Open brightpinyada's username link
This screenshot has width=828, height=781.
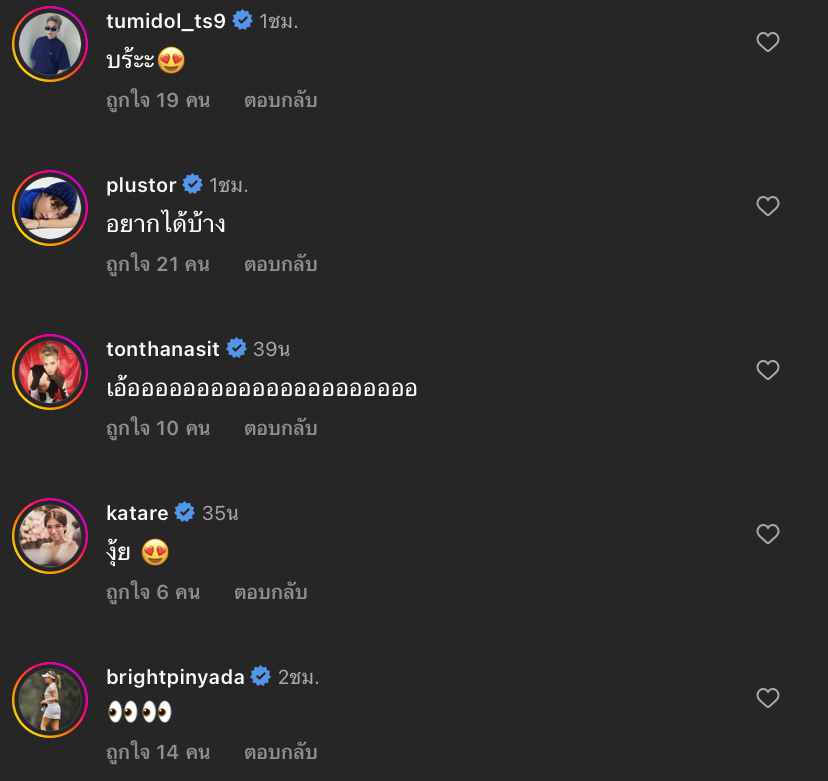(x=175, y=677)
